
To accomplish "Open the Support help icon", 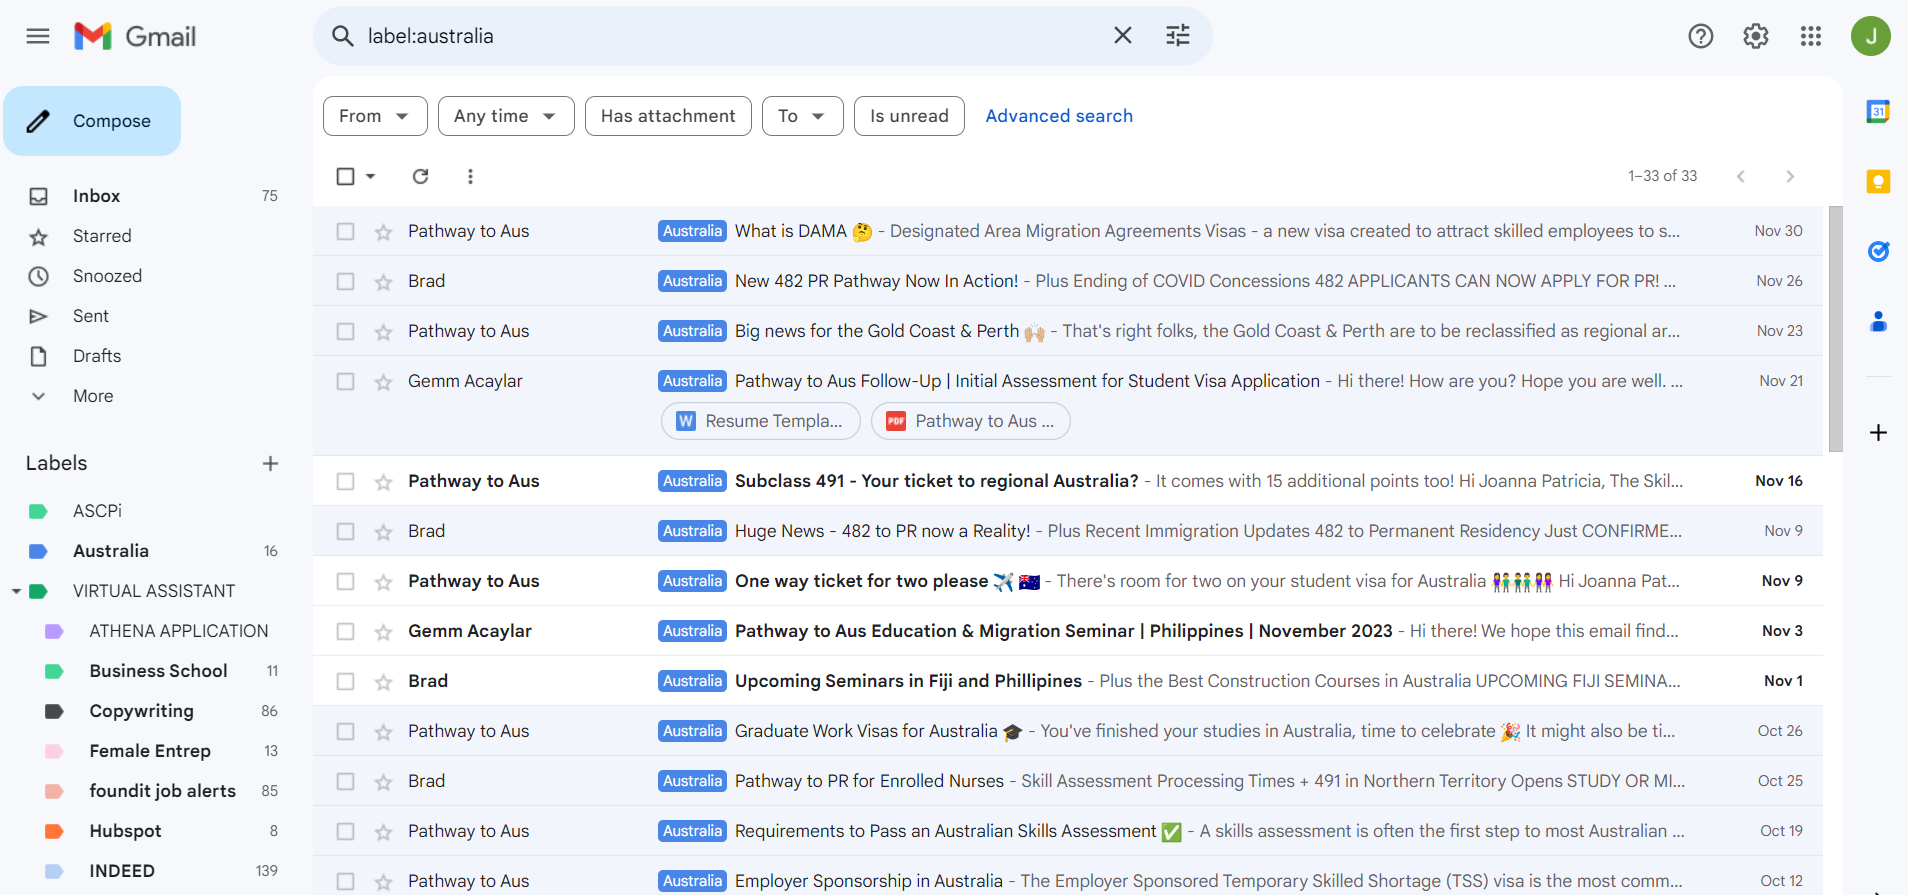I will click(1701, 37).
